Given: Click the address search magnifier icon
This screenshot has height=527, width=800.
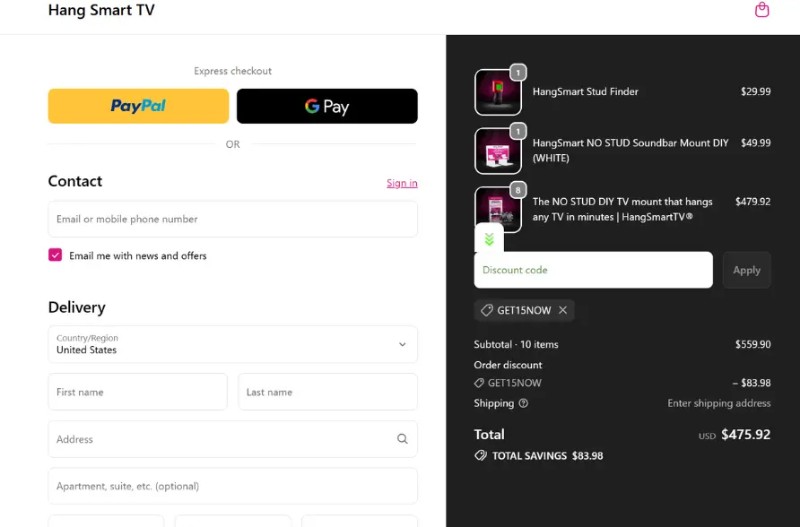Looking at the screenshot, I should tap(402, 439).
